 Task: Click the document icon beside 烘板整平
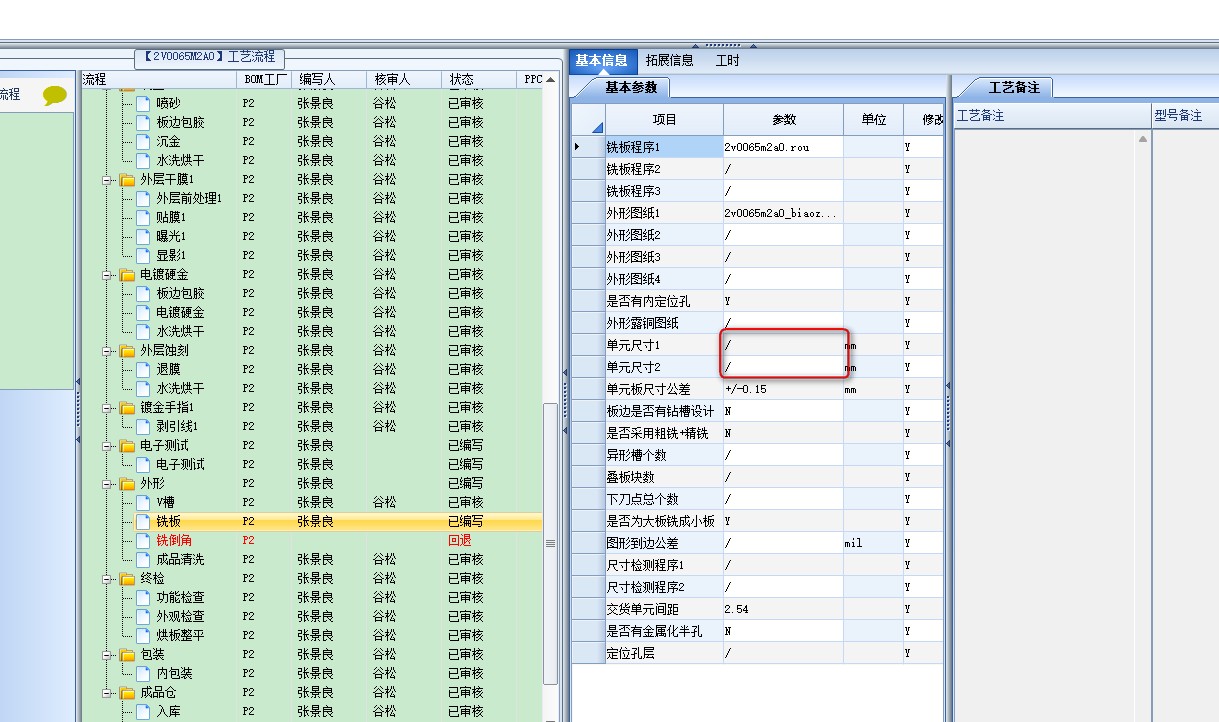[x=143, y=635]
